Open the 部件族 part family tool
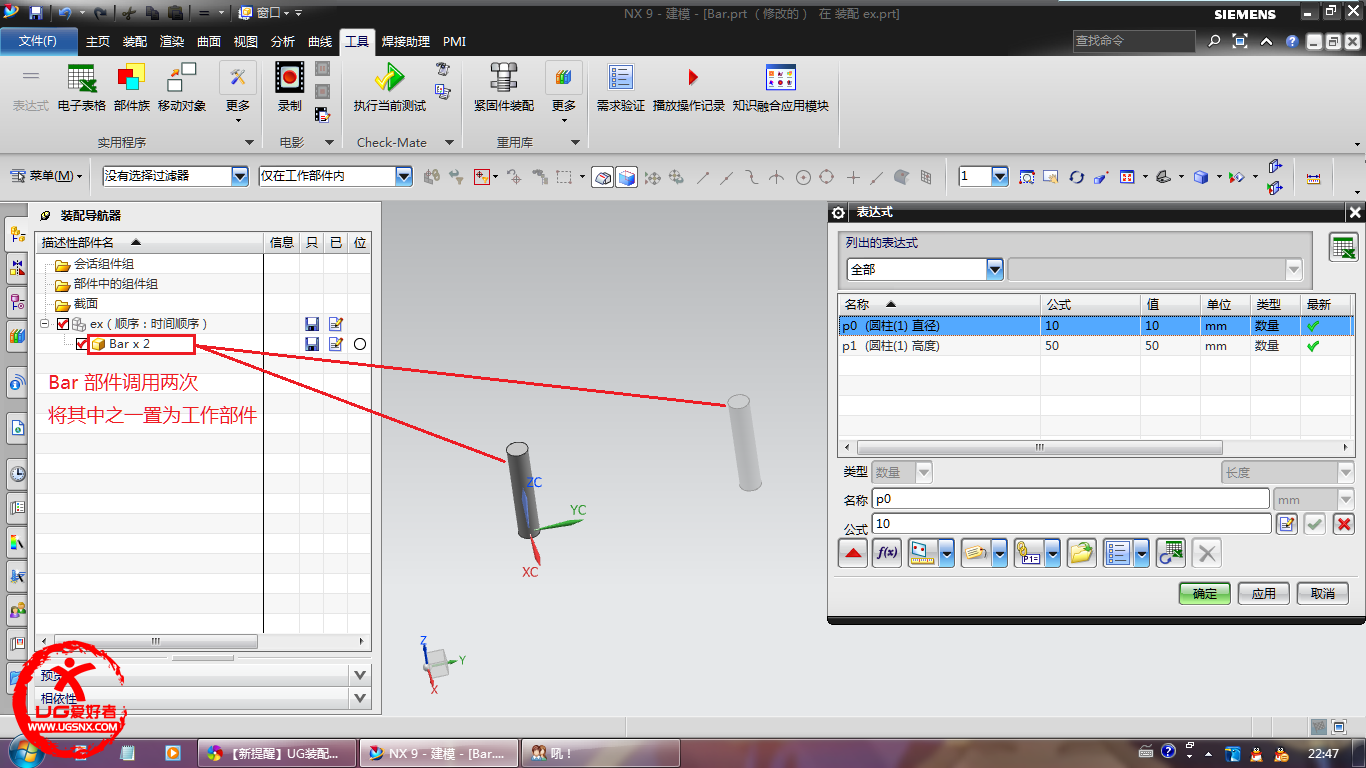 pyautogui.click(x=131, y=88)
